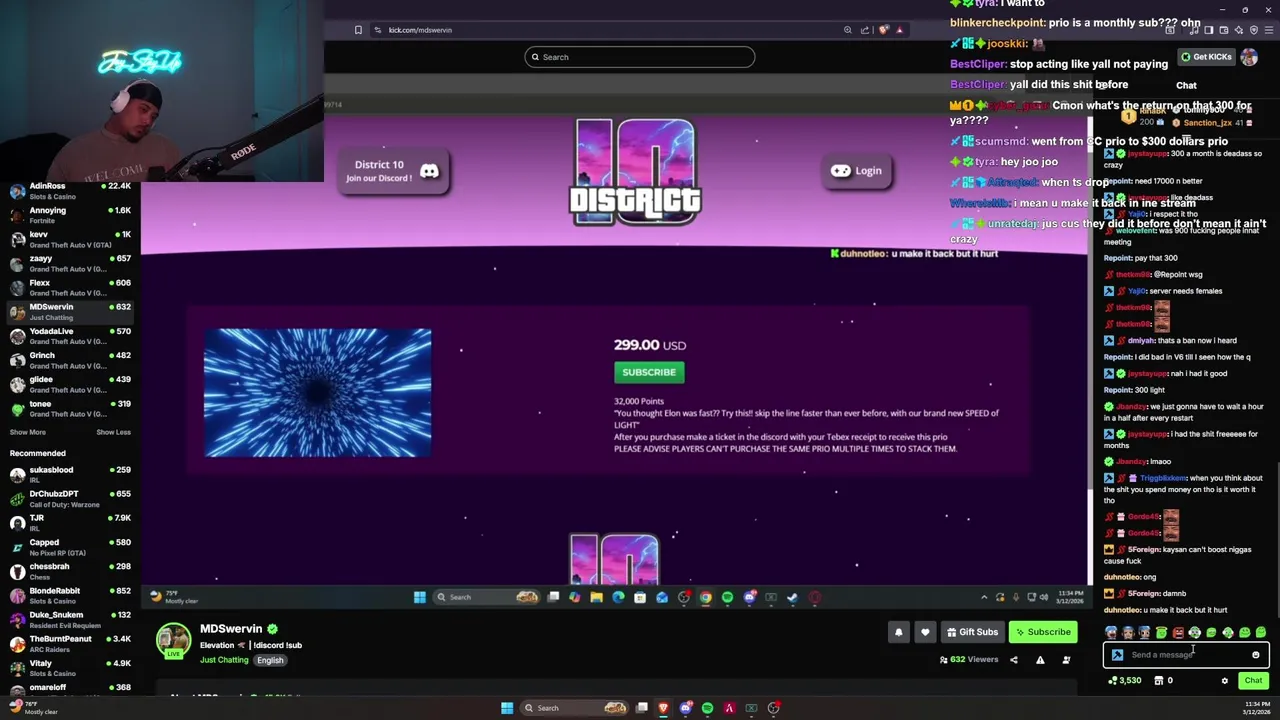Click the Get KICKs button
The width and height of the screenshot is (1280, 720).
click(1206, 57)
